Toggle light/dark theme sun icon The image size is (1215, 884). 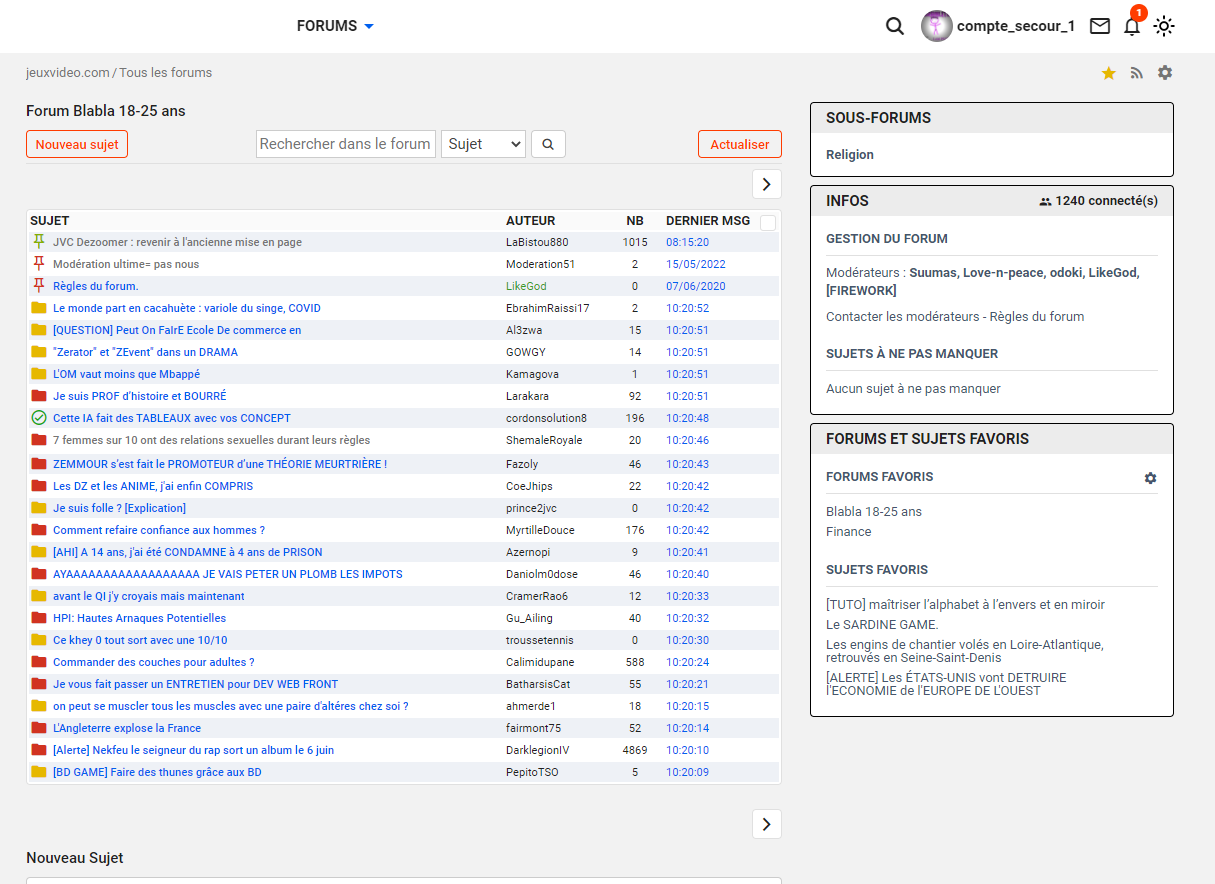[1164, 26]
